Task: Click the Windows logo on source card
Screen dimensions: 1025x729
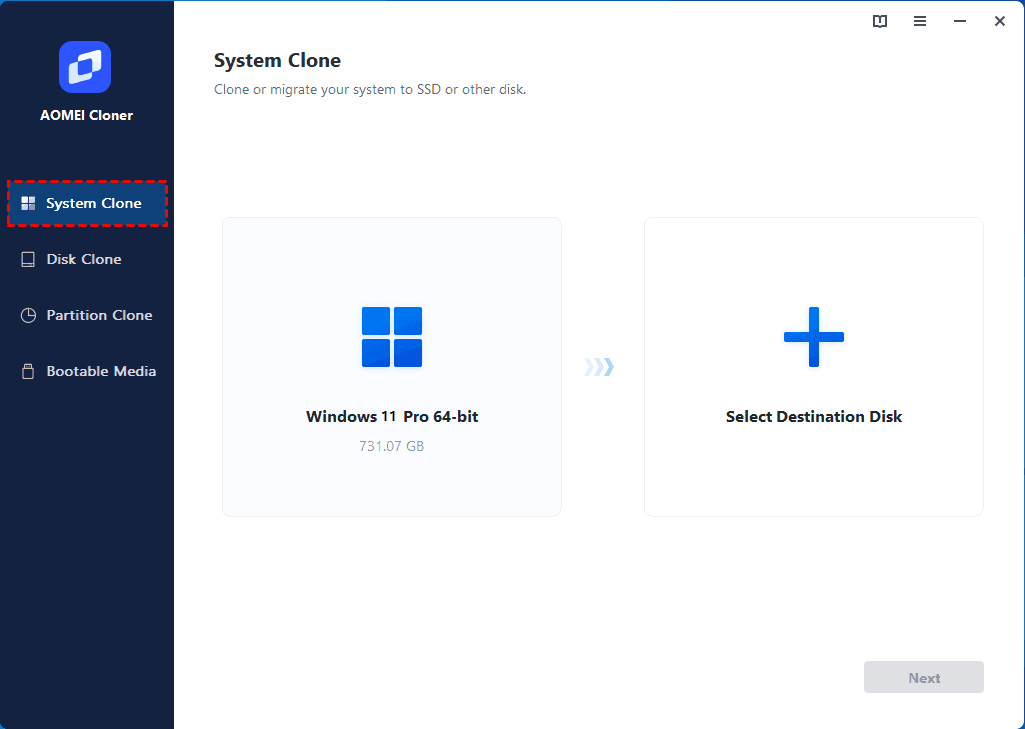Action: click(x=392, y=337)
